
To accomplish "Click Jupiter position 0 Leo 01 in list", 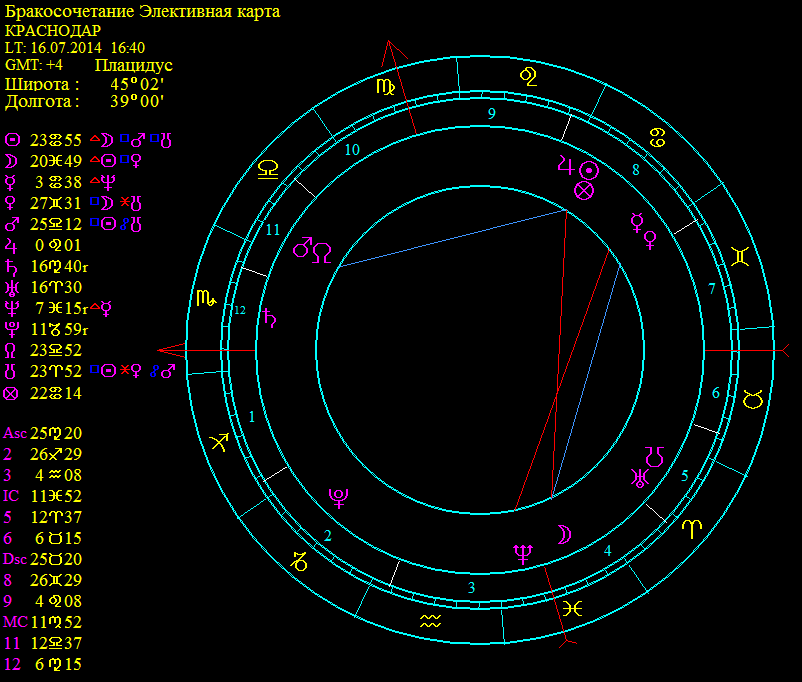I will pos(58,245).
